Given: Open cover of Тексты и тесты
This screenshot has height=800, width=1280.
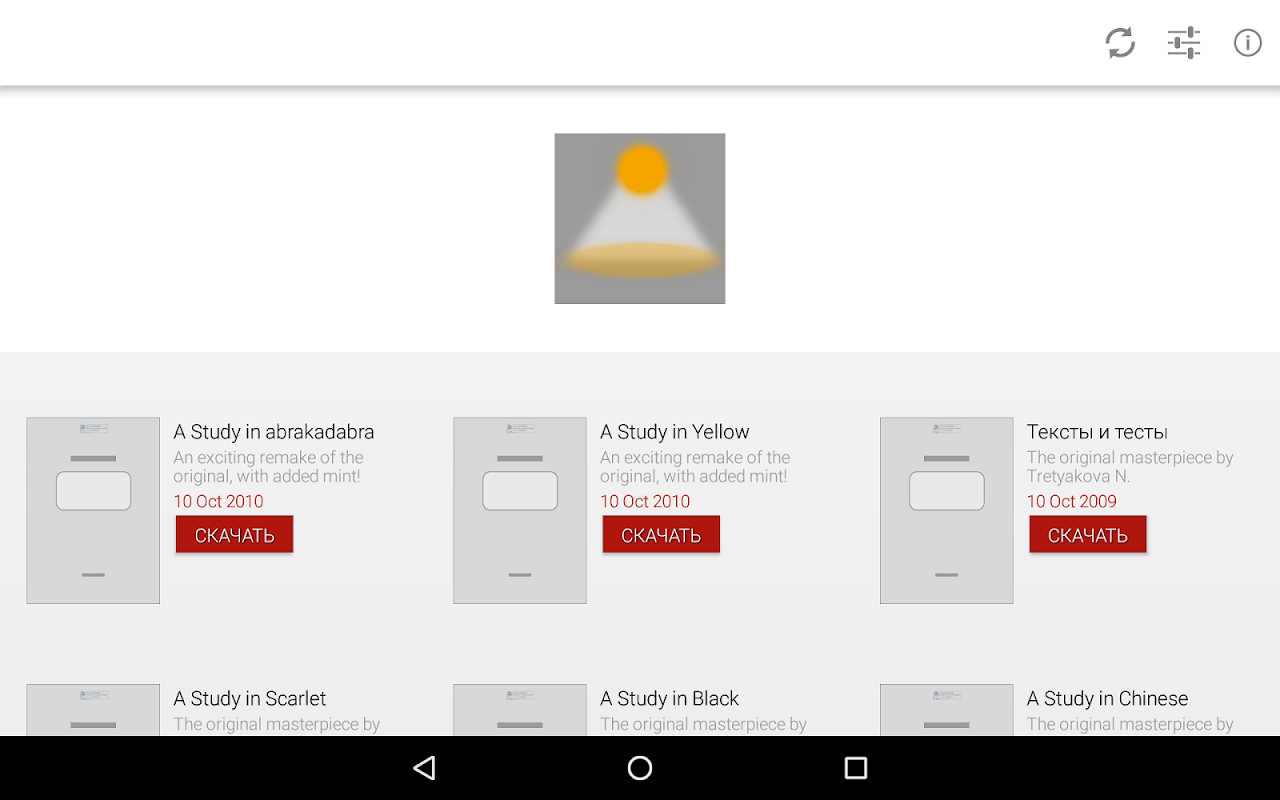Looking at the screenshot, I should tap(947, 510).
